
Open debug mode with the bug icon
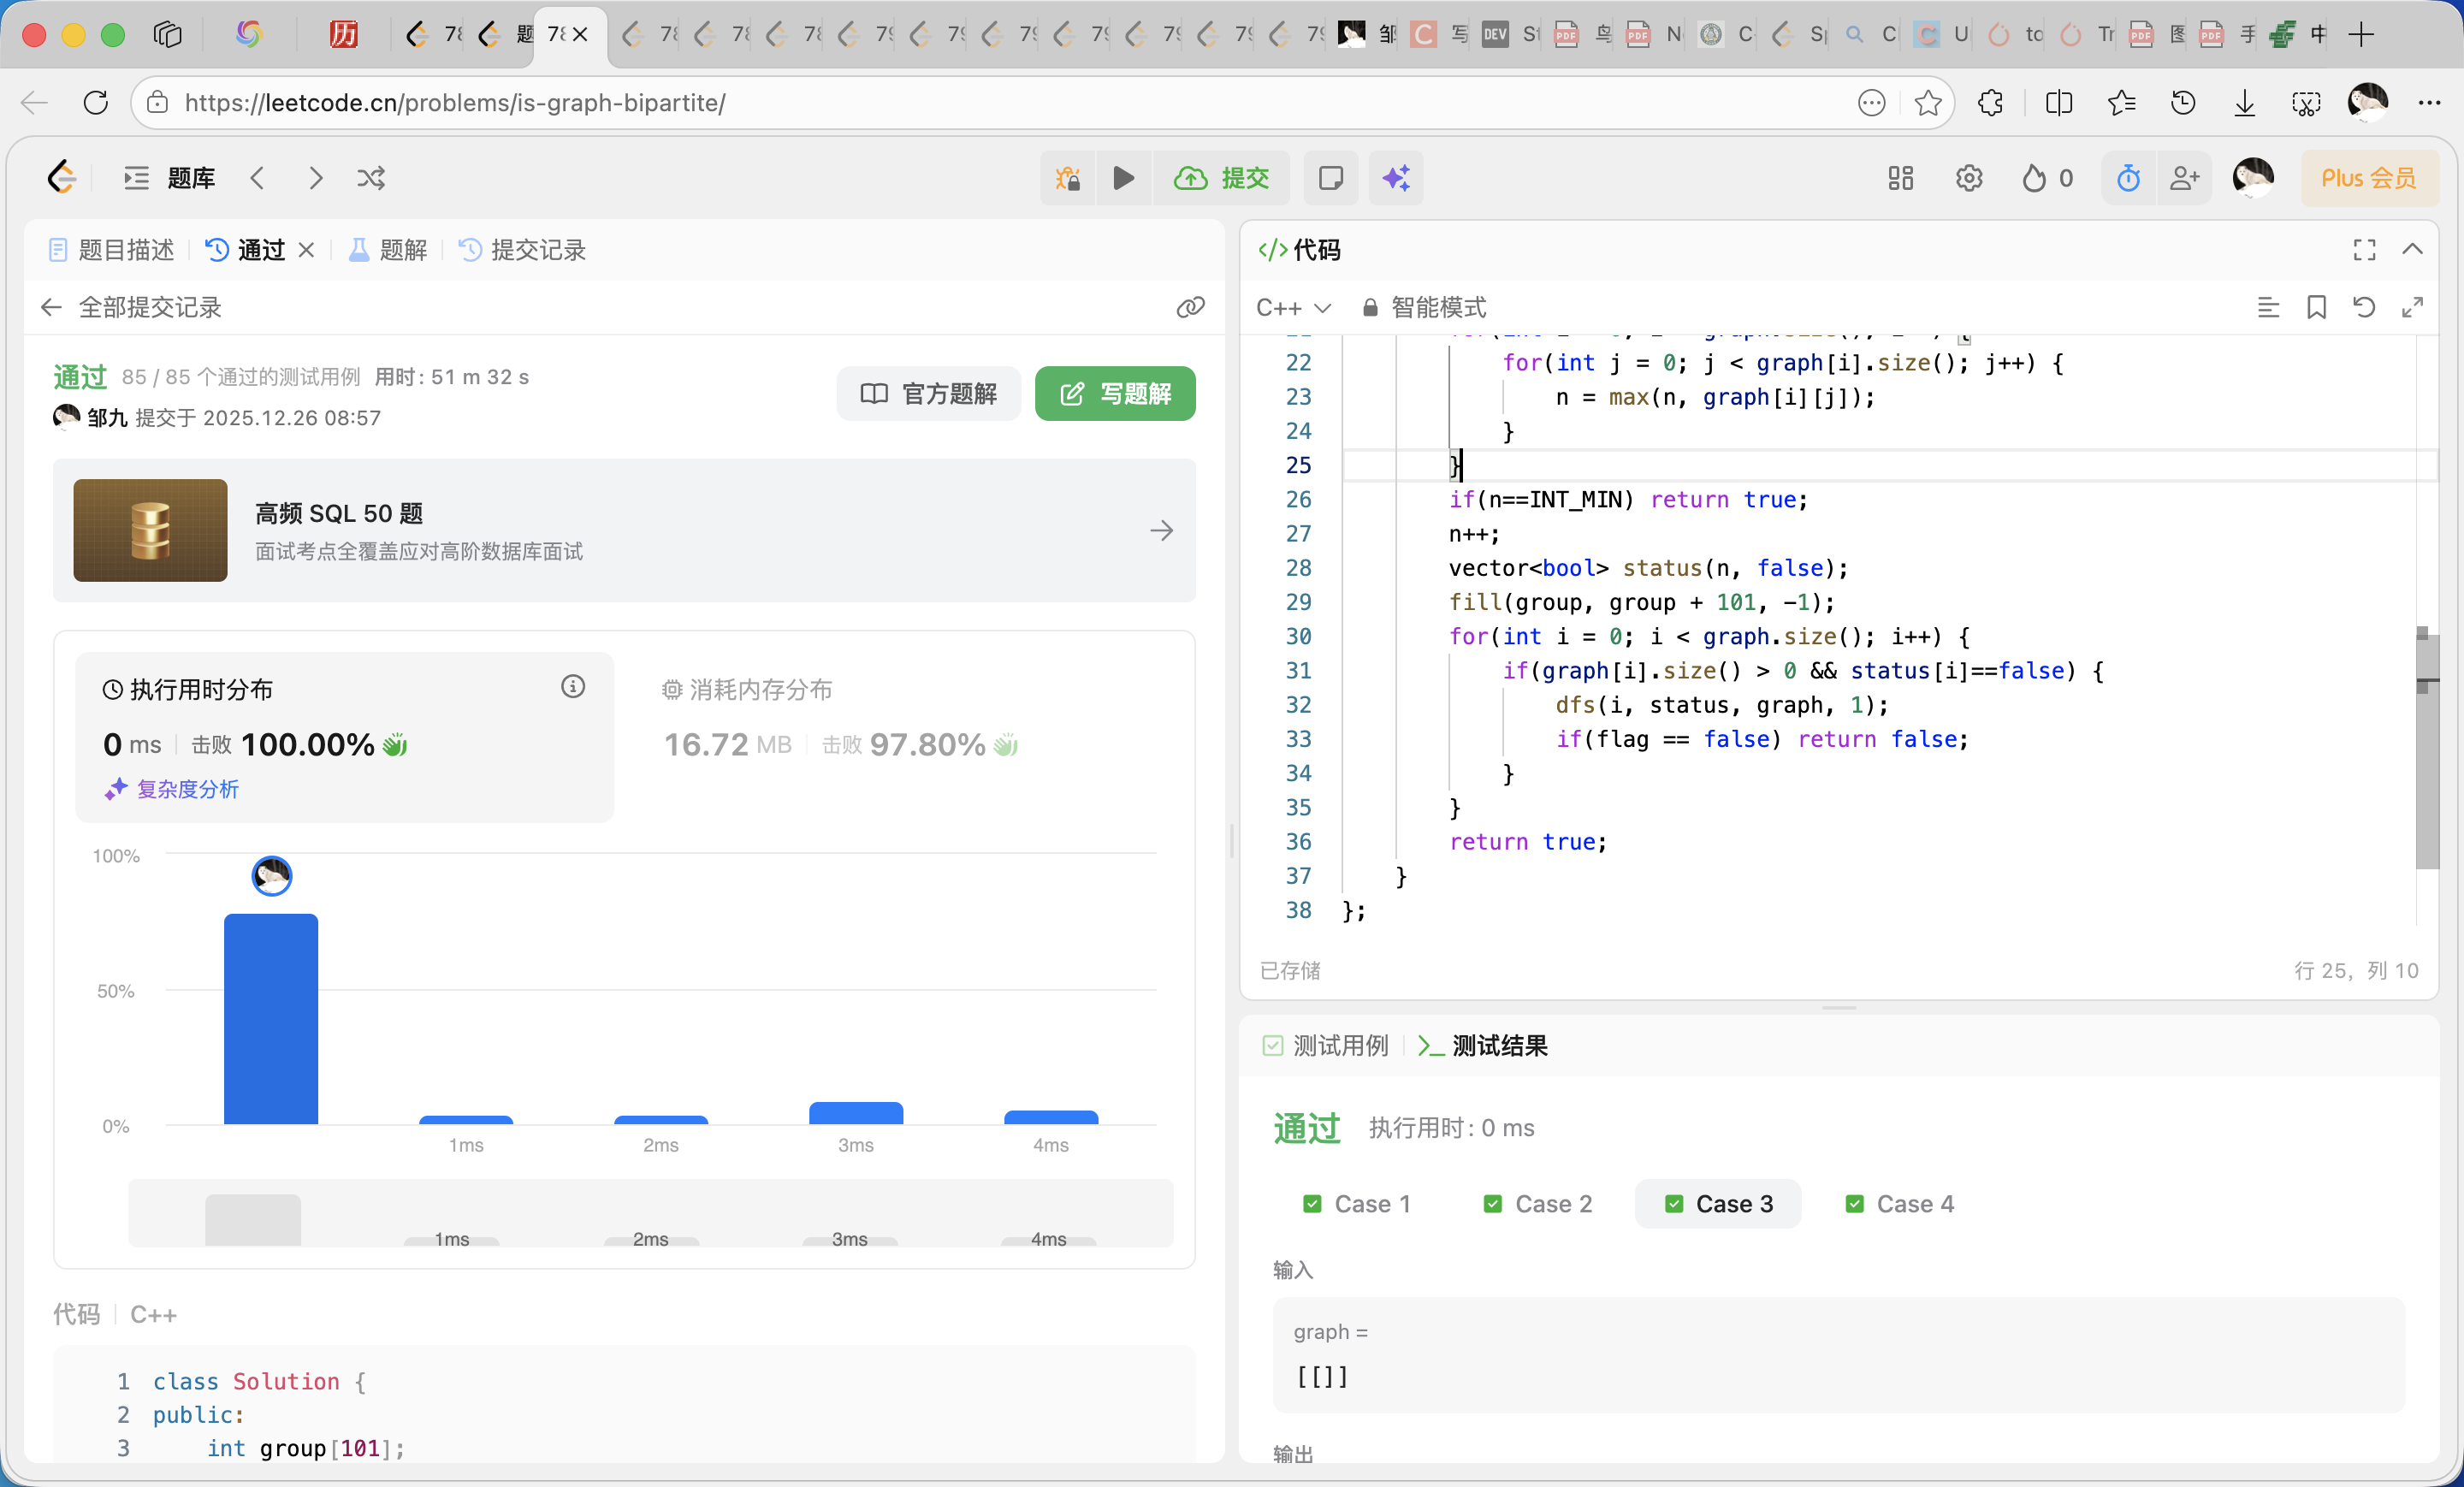pyautogui.click(x=1067, y=178)
